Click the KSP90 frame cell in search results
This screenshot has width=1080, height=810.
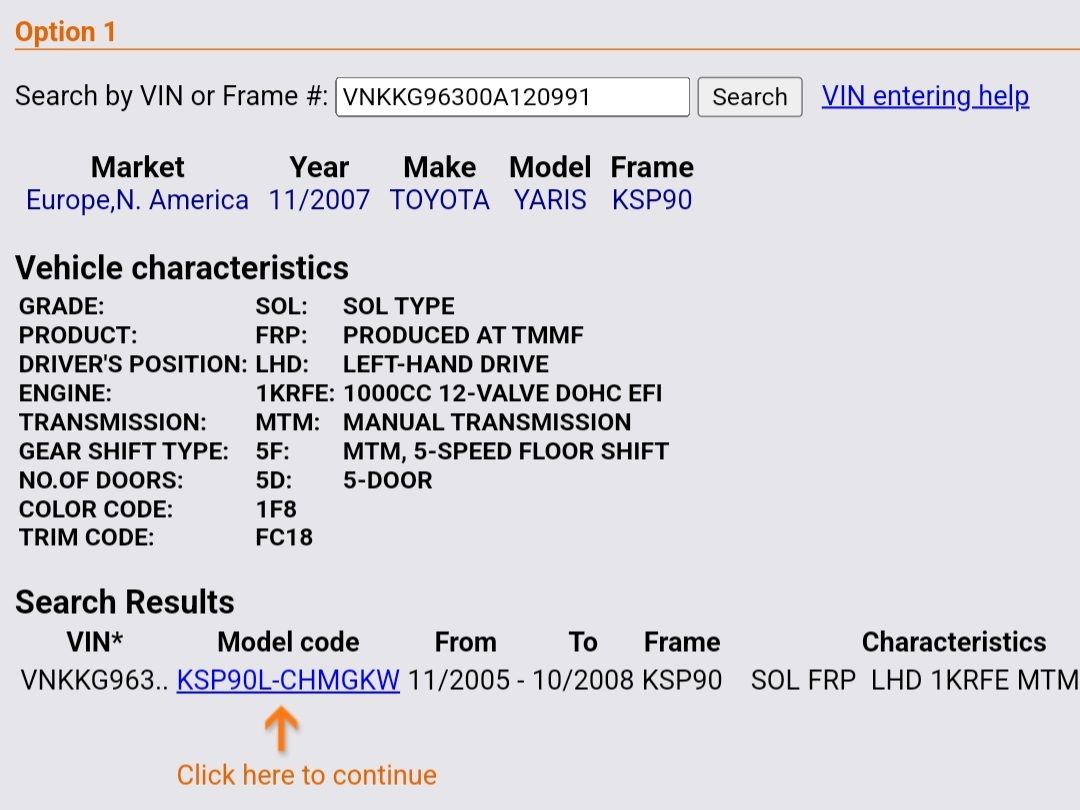(x=682, y=680)
